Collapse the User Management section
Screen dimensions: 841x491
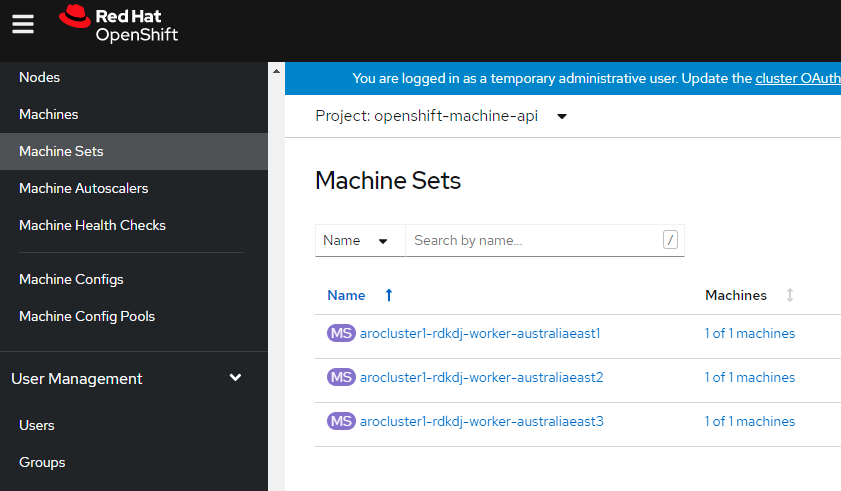pyautogui.click(x=235, y=378)
